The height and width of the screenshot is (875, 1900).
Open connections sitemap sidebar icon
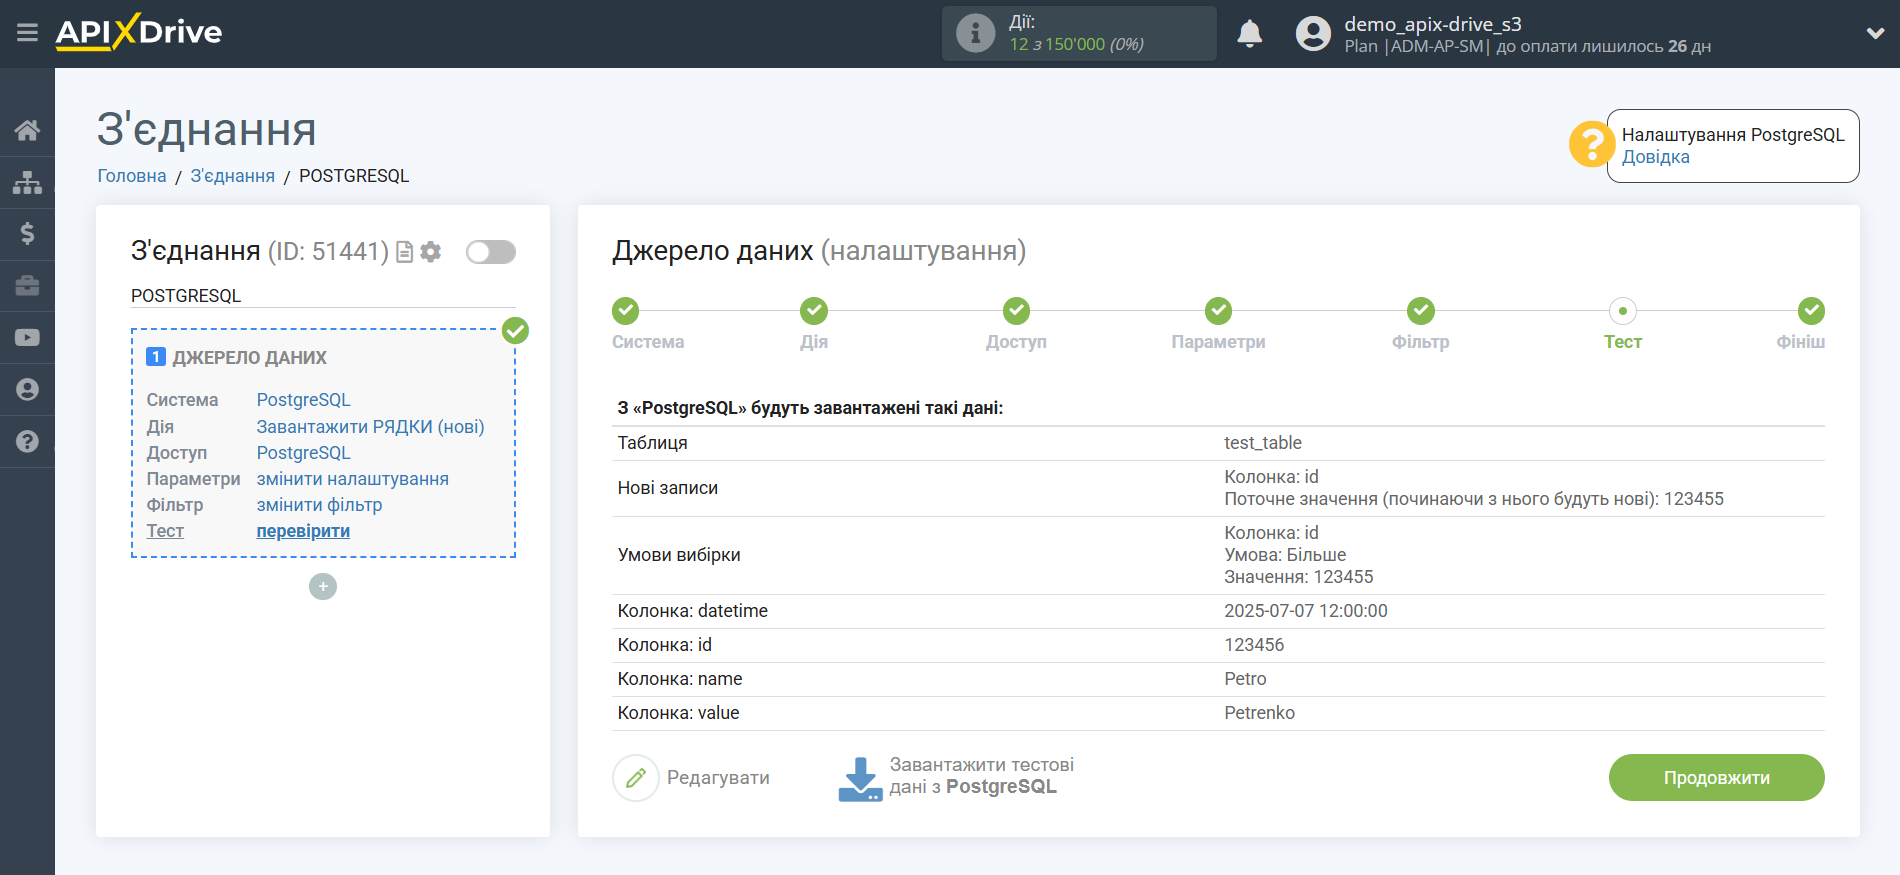[x=27, y=182]
